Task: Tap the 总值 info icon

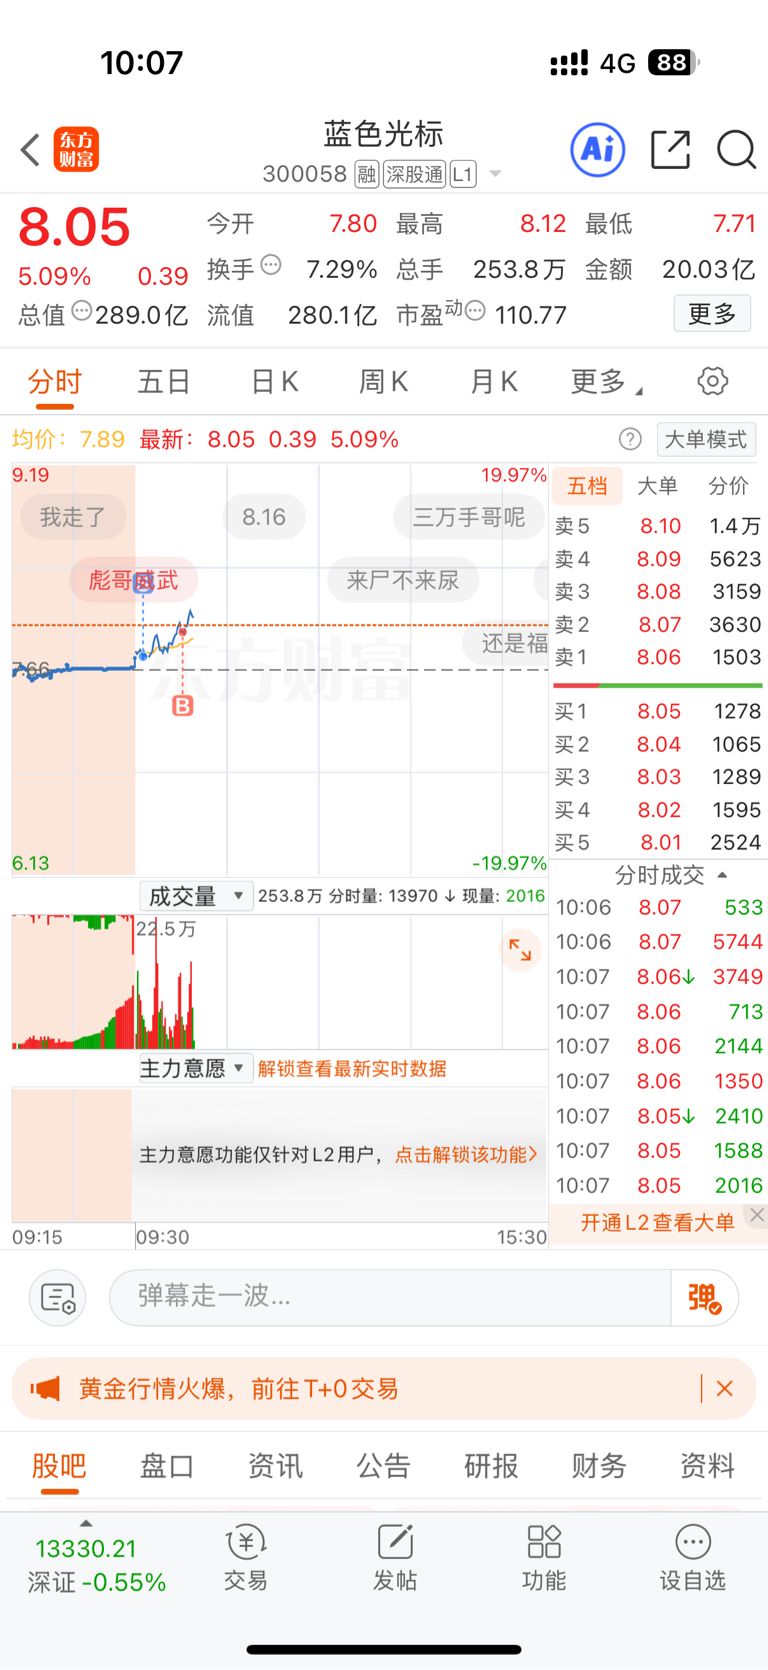Action: pyautogui.click(x=82, y=310)
